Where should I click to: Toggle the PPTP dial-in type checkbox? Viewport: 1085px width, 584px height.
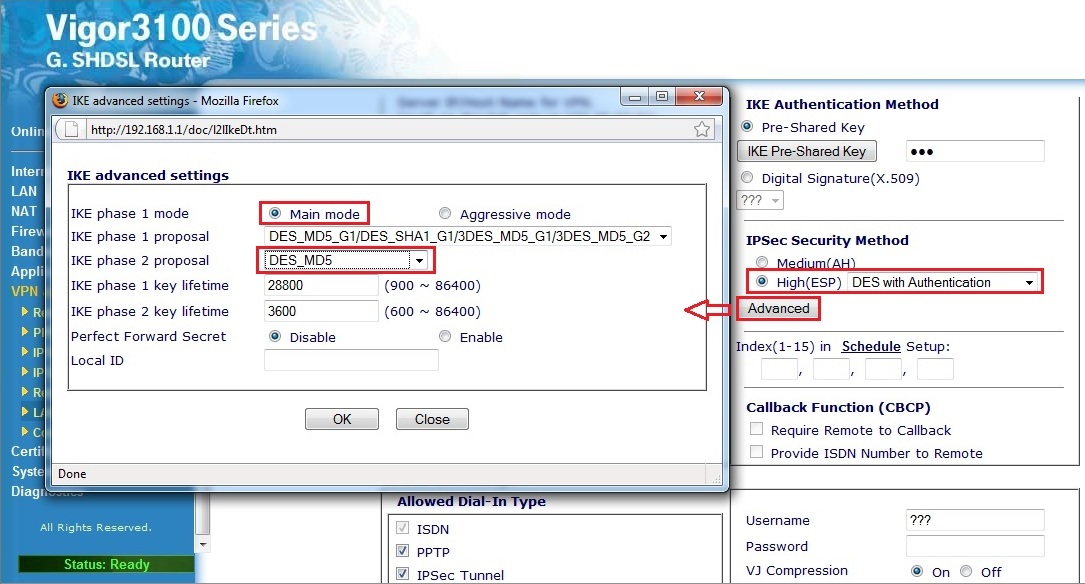[402, 551]
